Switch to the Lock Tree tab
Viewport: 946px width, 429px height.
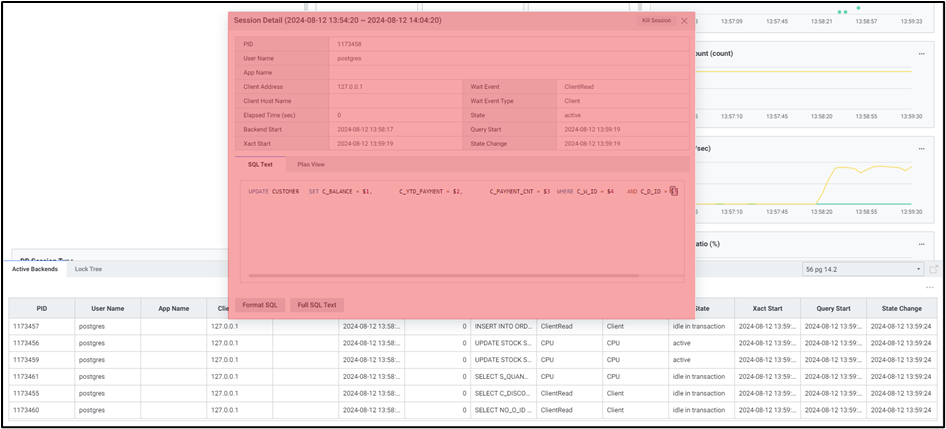point(88,269)
